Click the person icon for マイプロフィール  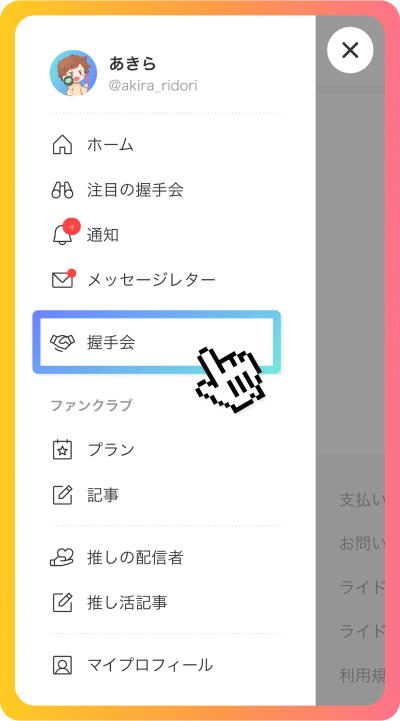point(62,665)
